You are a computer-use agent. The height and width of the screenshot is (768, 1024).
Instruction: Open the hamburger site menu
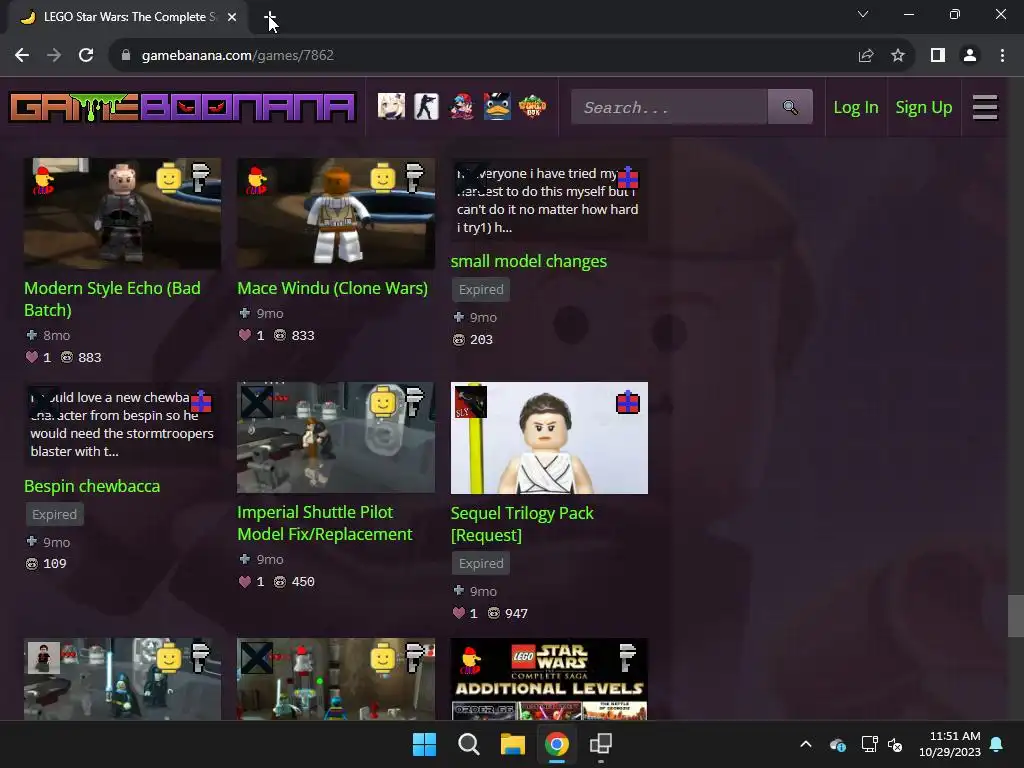(985, 107)
